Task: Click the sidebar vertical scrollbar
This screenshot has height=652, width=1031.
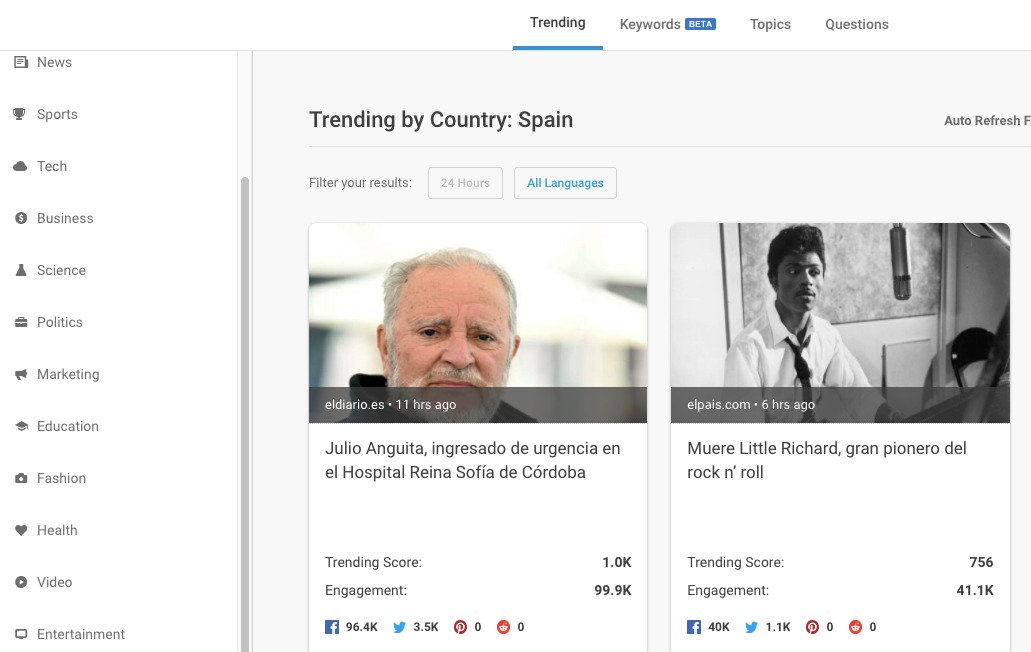Action: pyautogui.click(x=245, y=414)
